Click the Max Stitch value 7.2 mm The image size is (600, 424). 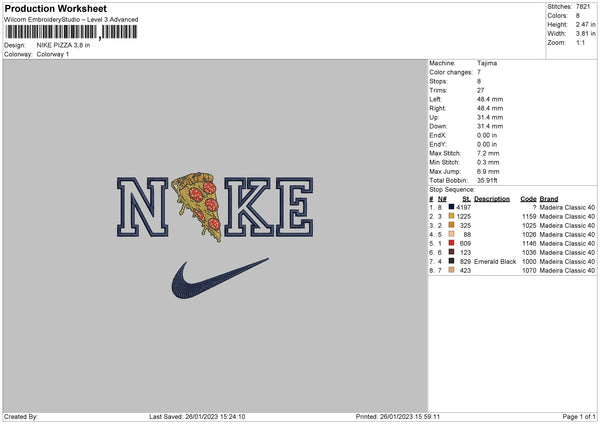click(x=488, y=153)
